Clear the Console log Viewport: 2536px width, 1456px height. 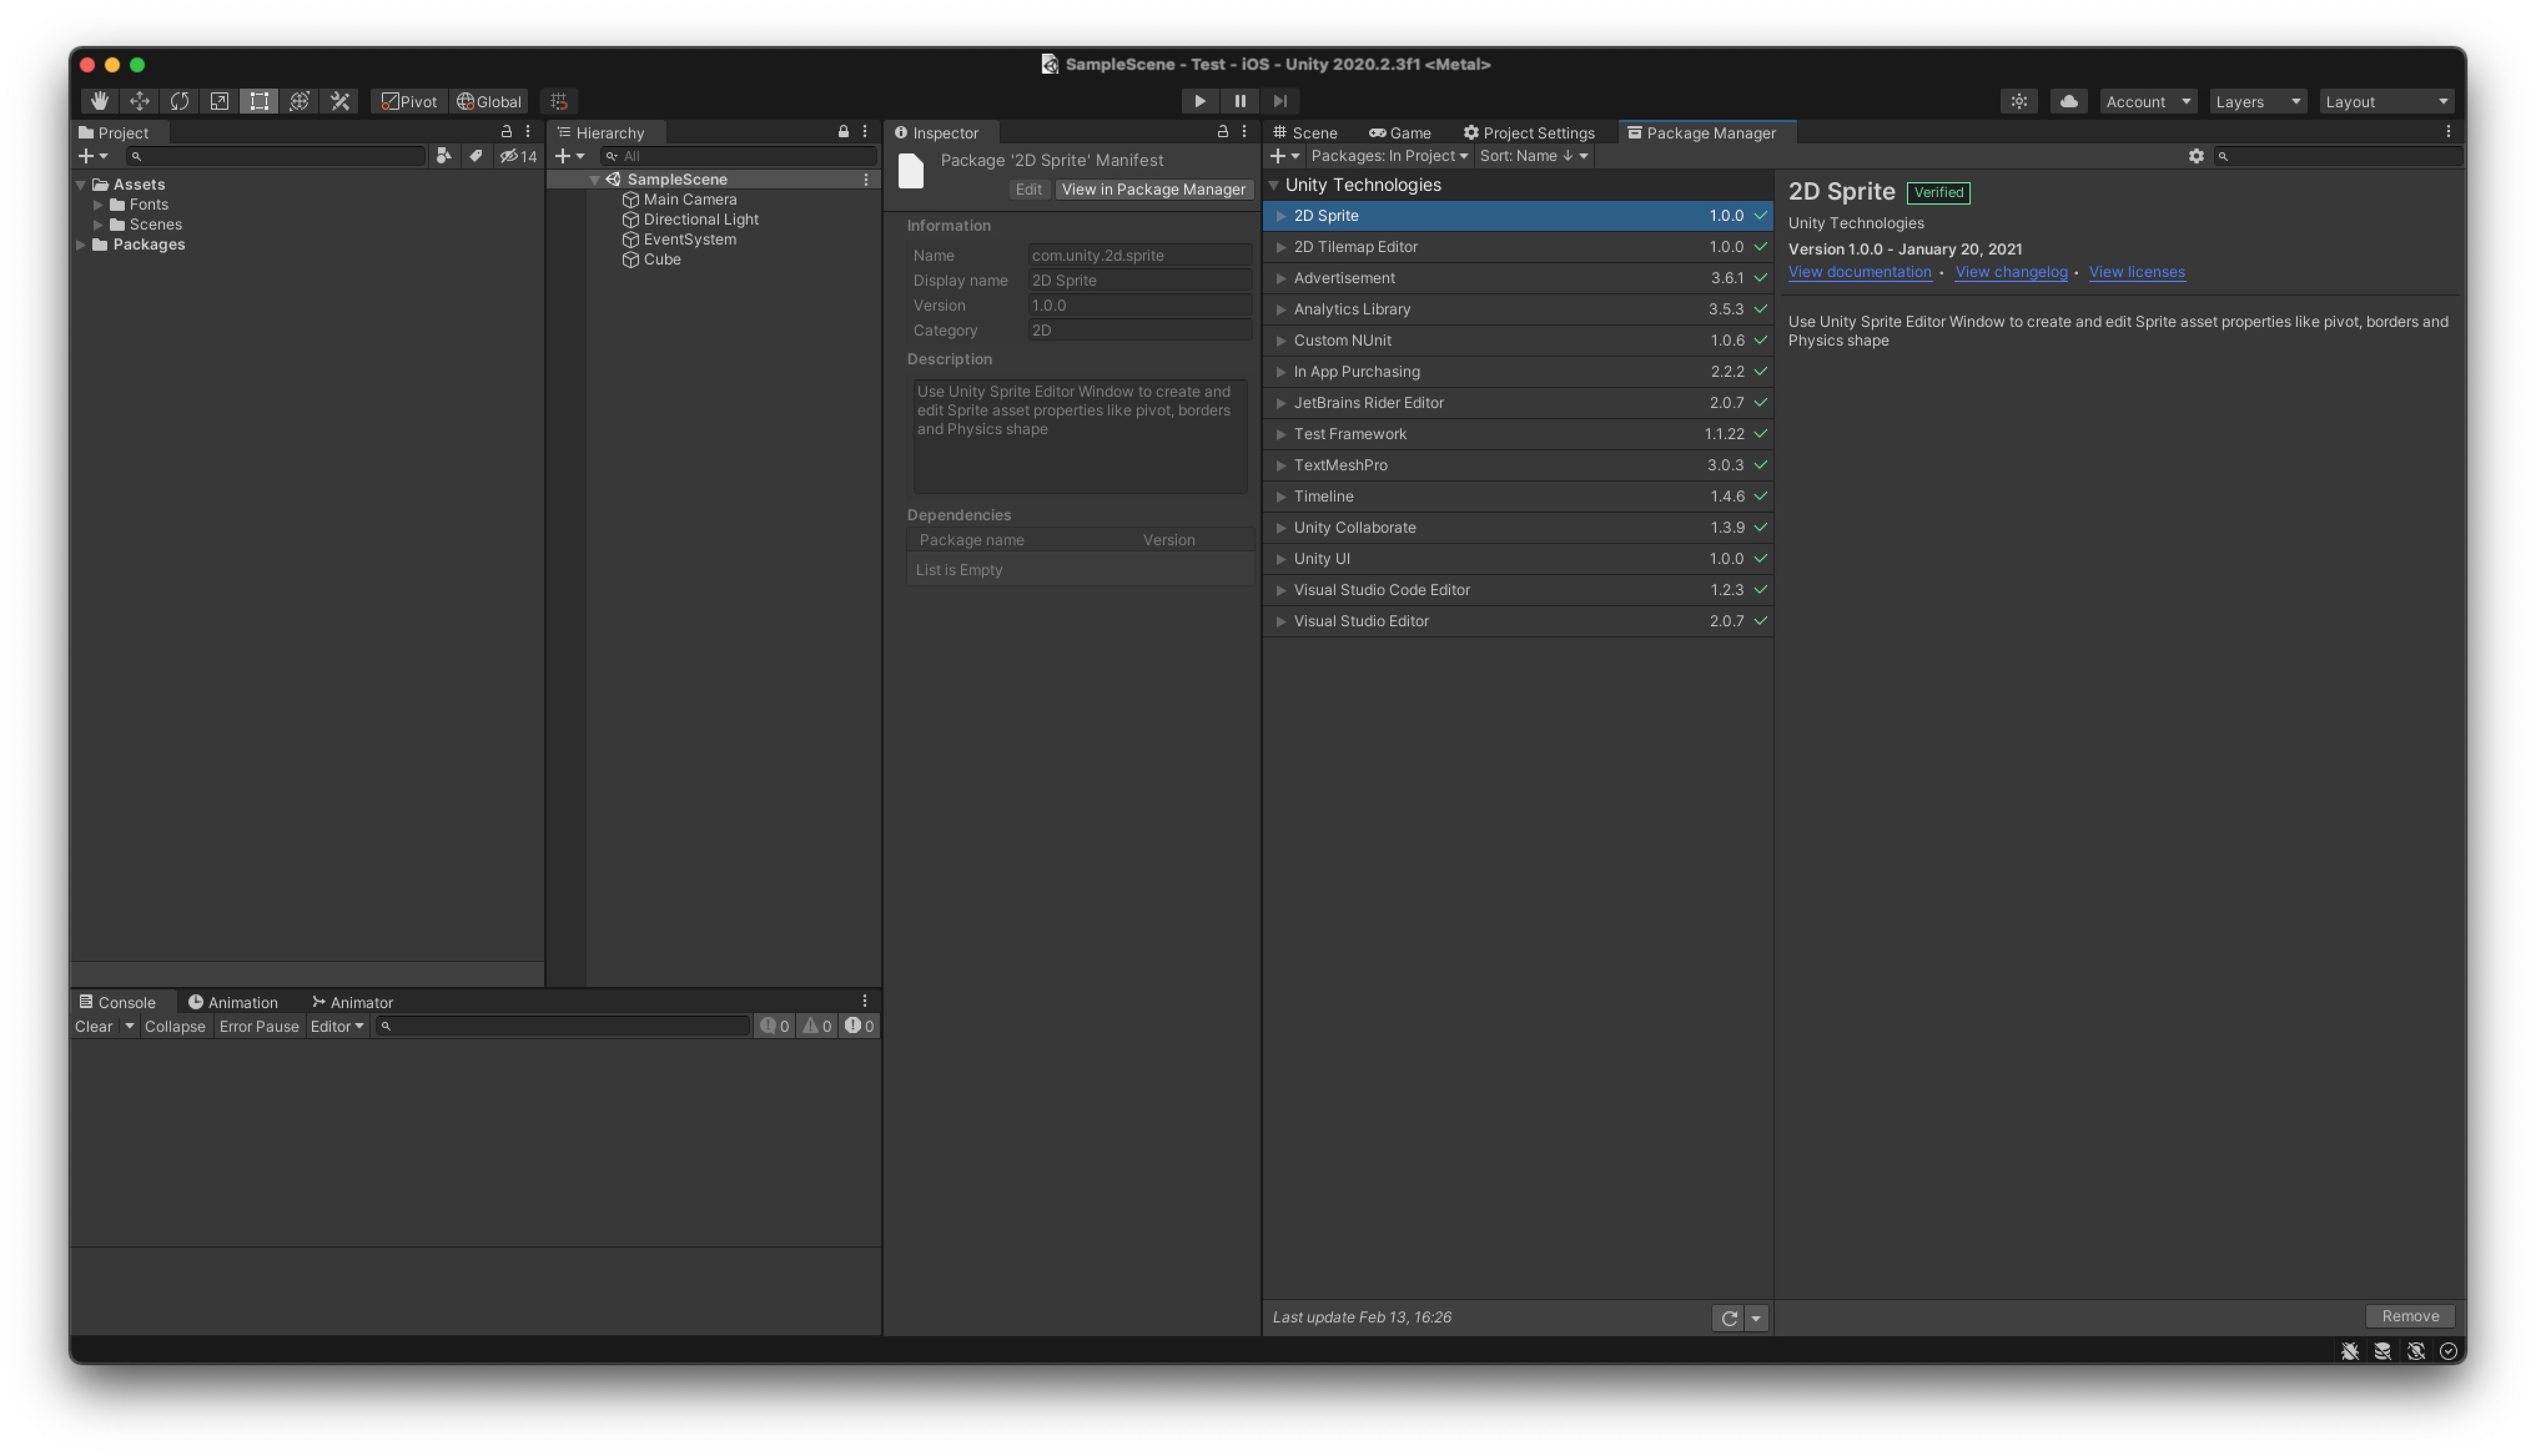pyautogui.click(x=94, y=1026)
